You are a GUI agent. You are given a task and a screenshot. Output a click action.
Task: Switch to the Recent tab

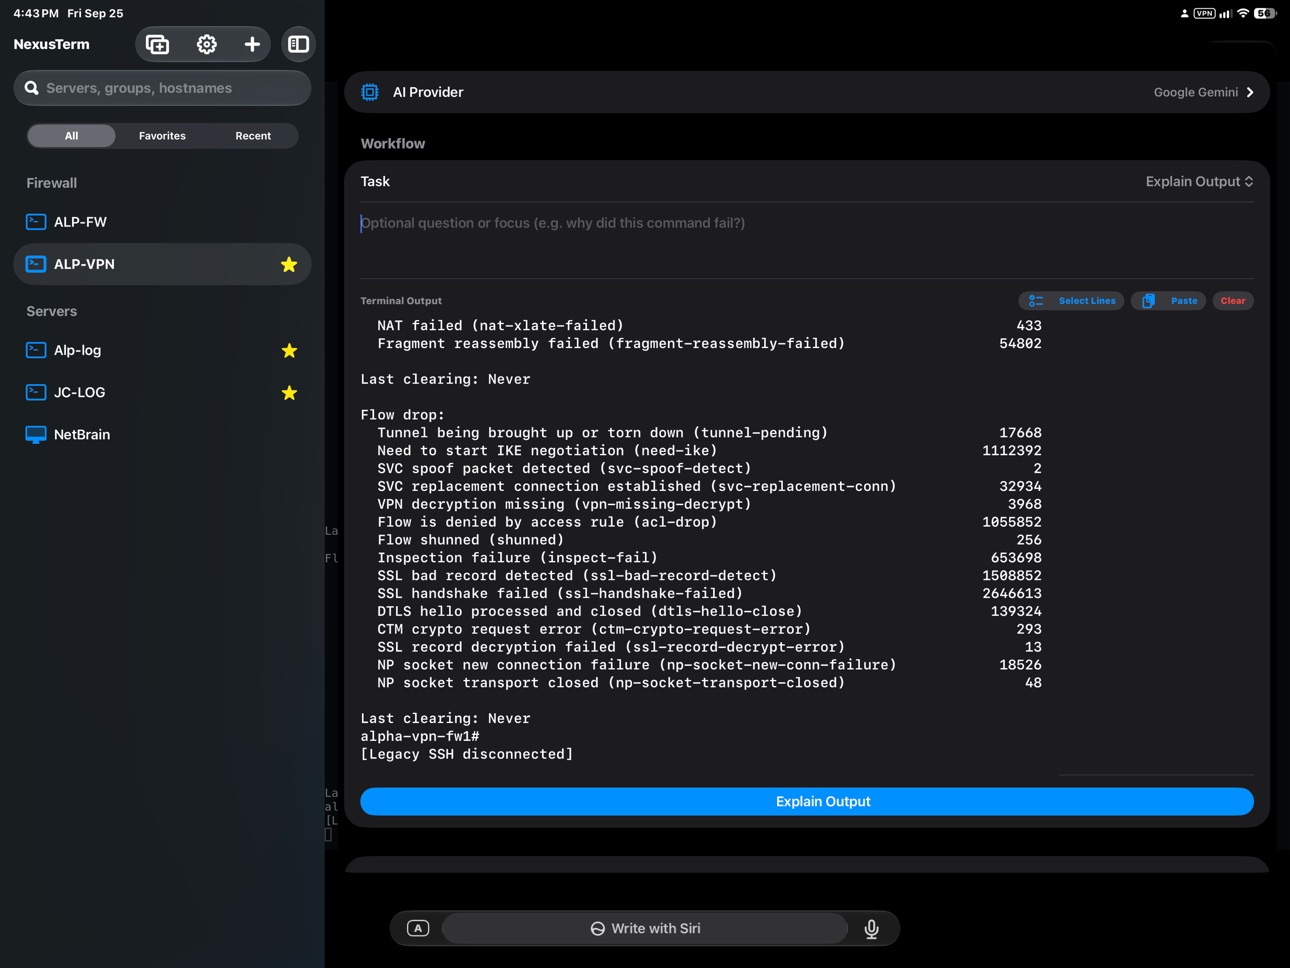[253, 136]
